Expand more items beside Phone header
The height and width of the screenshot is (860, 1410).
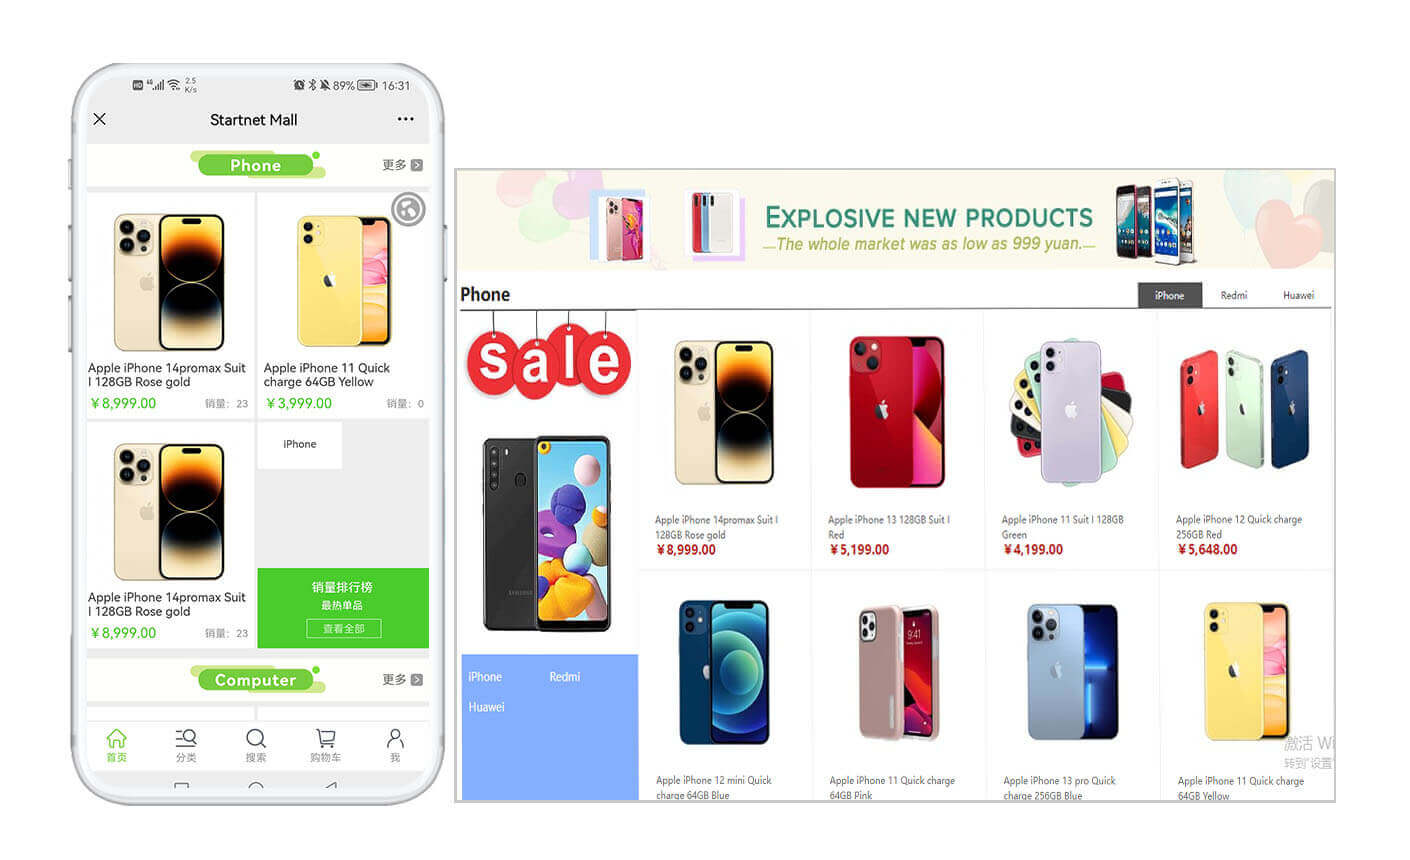click(402, 165)
